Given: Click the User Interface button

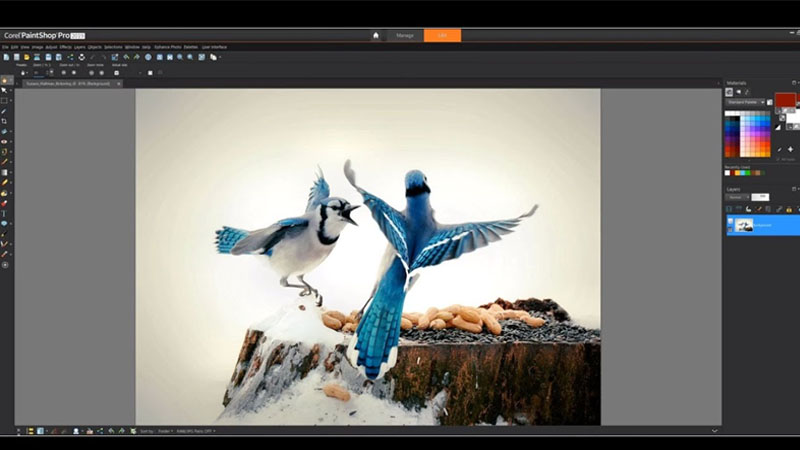Looking at the screenshot, I should [214, 47].
